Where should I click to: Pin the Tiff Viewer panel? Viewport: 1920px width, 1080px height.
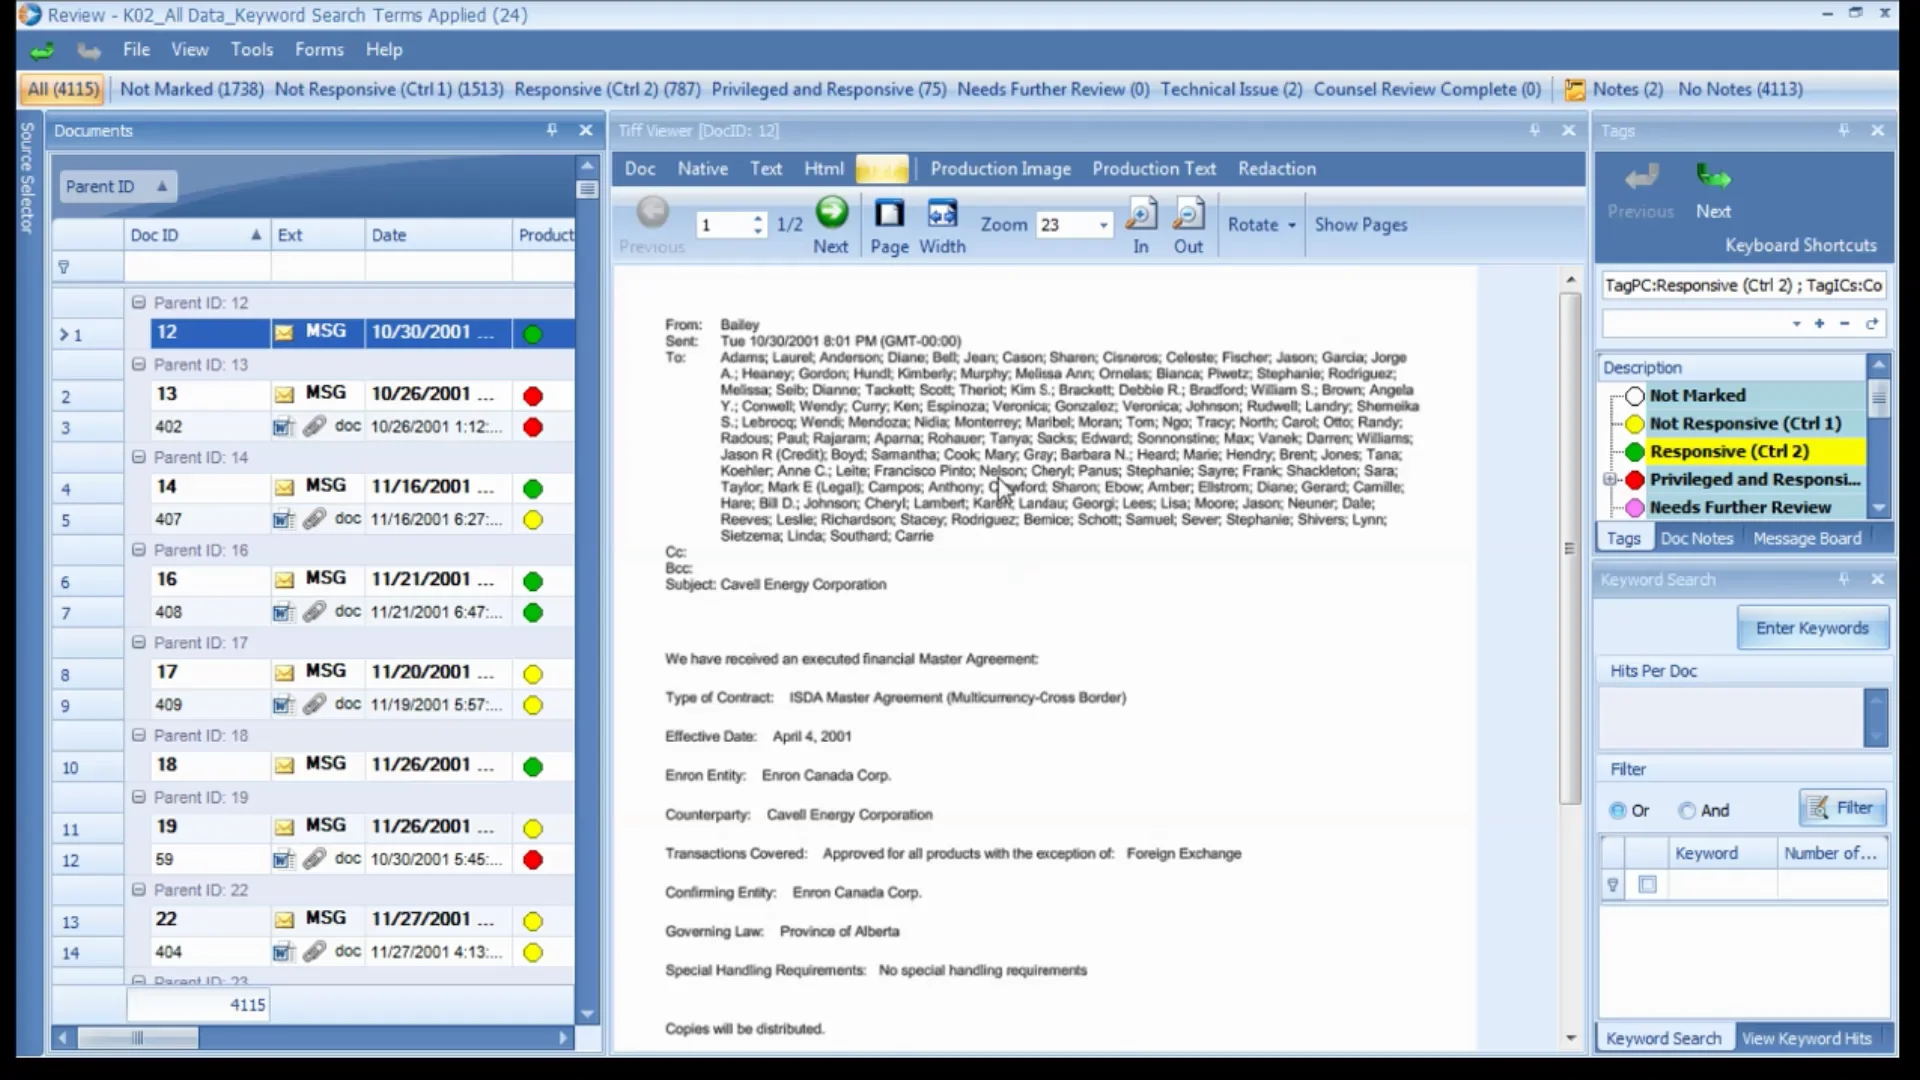click(1534, 131)
